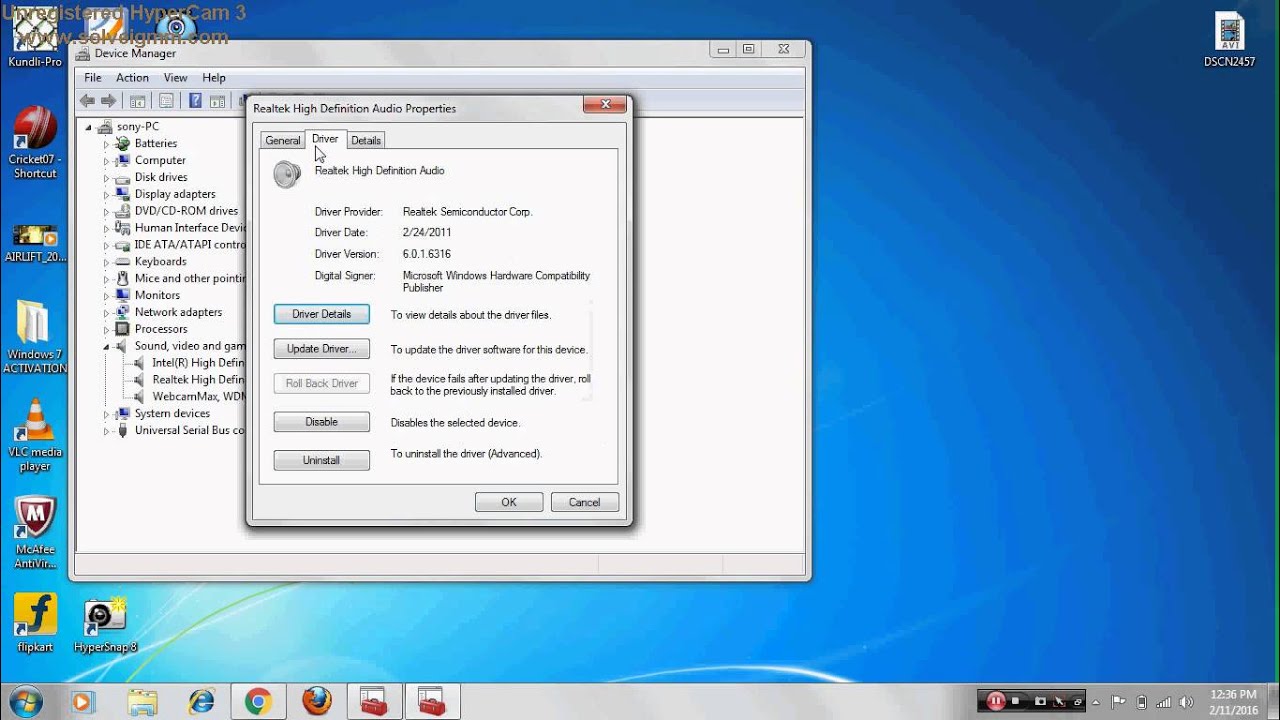Click the Action Center flag tray icon
The image size is (1280, 720).
pos(1119,702)
